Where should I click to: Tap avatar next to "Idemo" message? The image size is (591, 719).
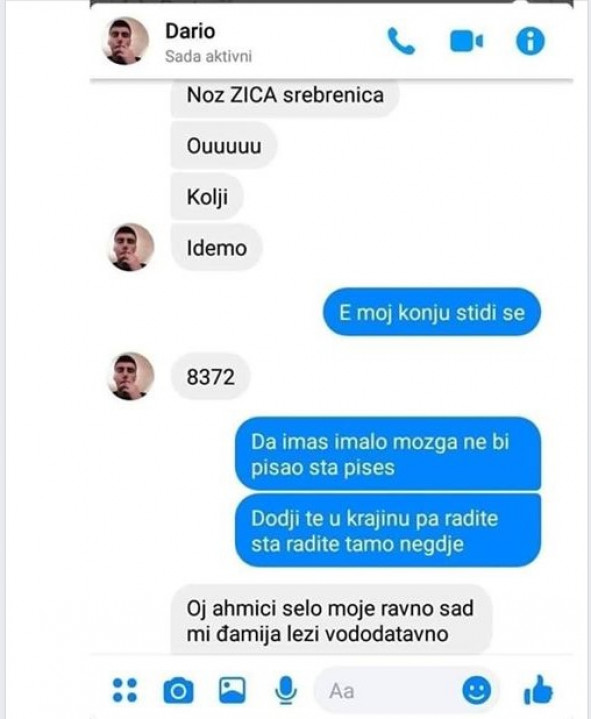(130, 248)
